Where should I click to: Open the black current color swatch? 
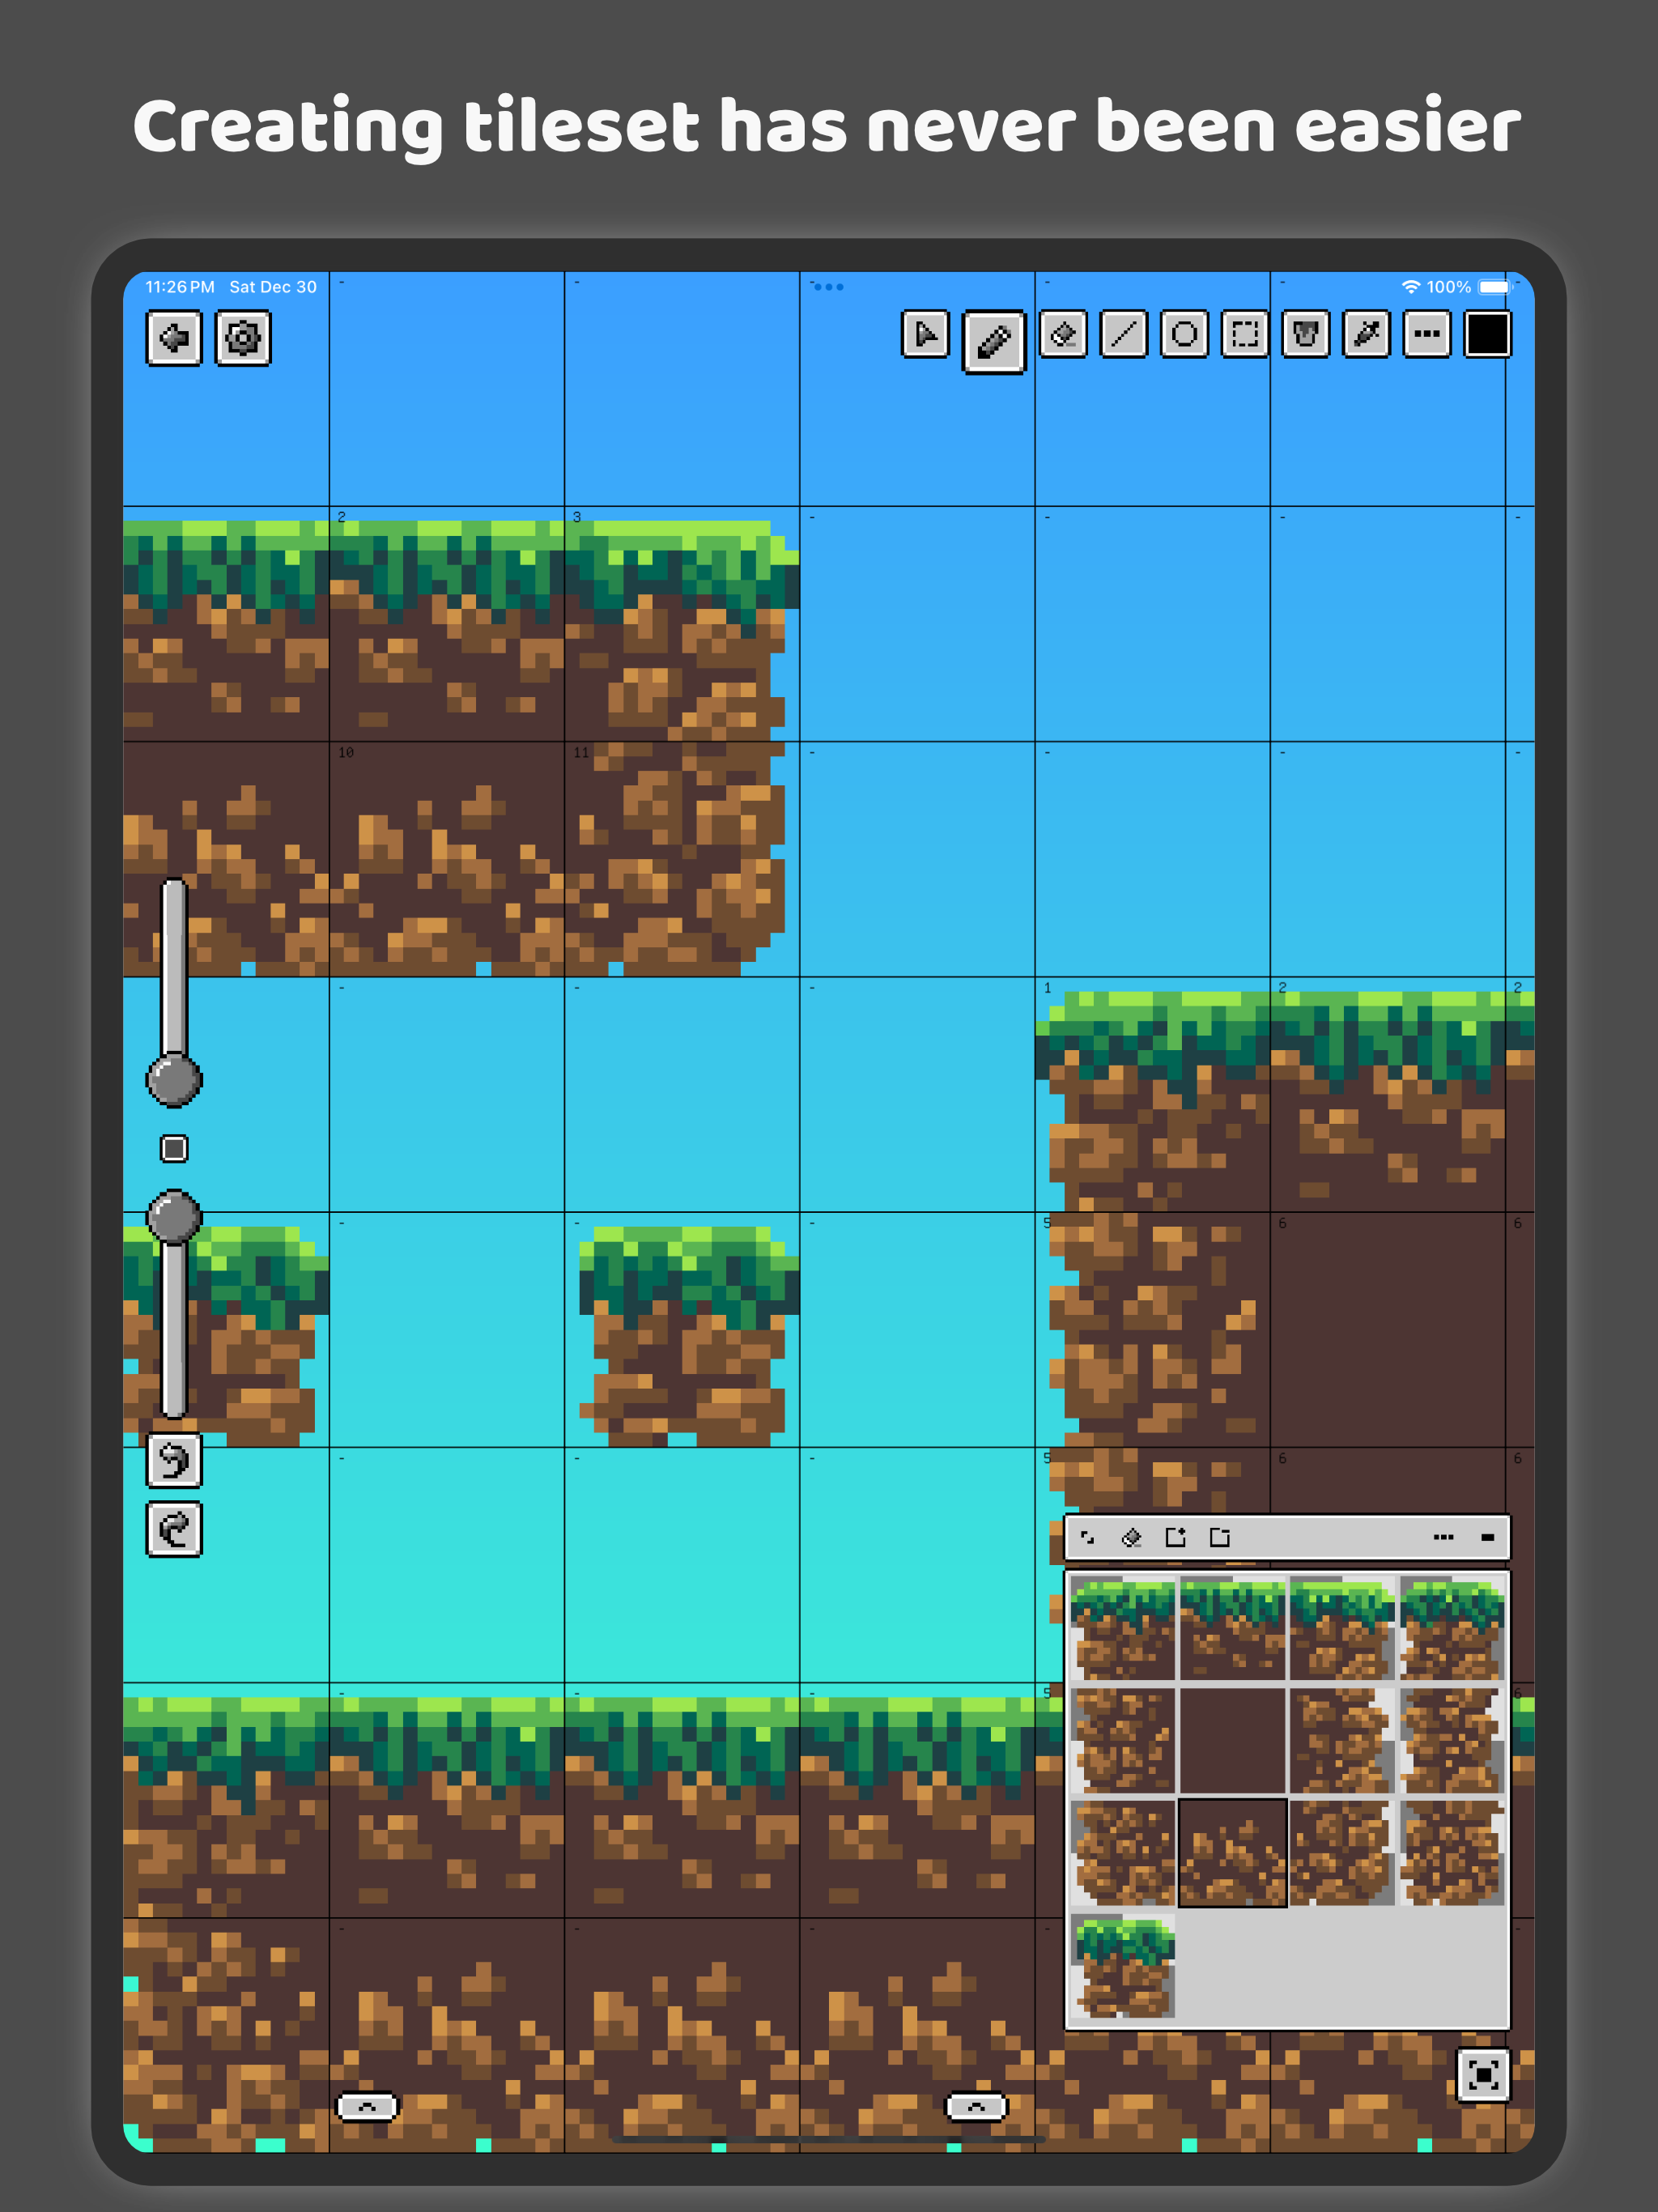[x=1488, y=334]
